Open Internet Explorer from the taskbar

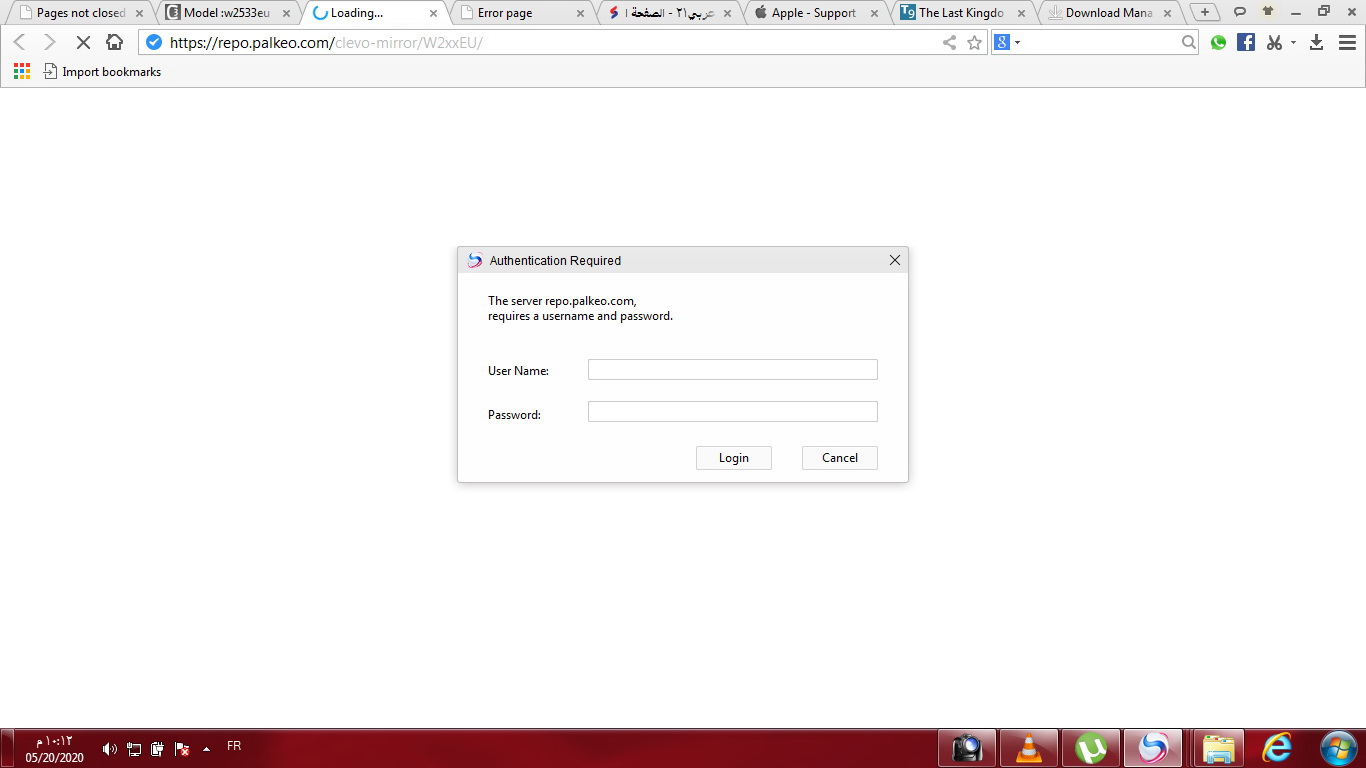pos(1277,748)
